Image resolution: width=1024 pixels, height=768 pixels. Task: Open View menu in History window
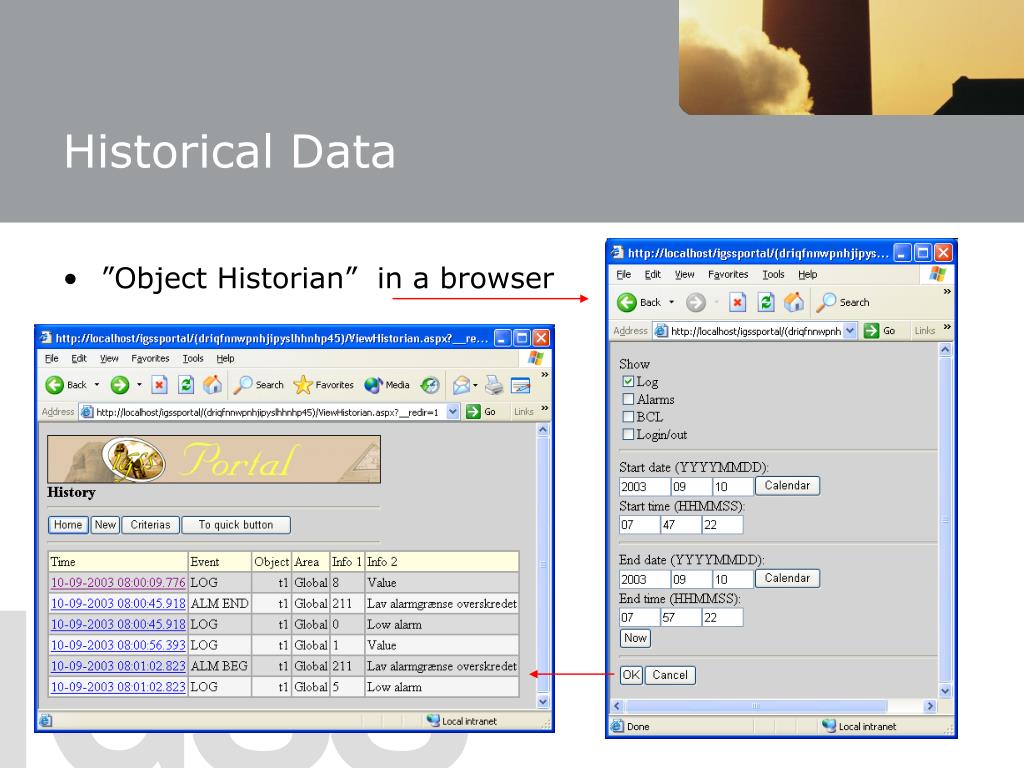109,359
